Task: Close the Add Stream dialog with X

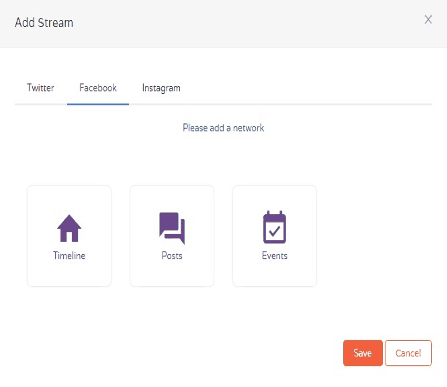Action: coord(428,20)
